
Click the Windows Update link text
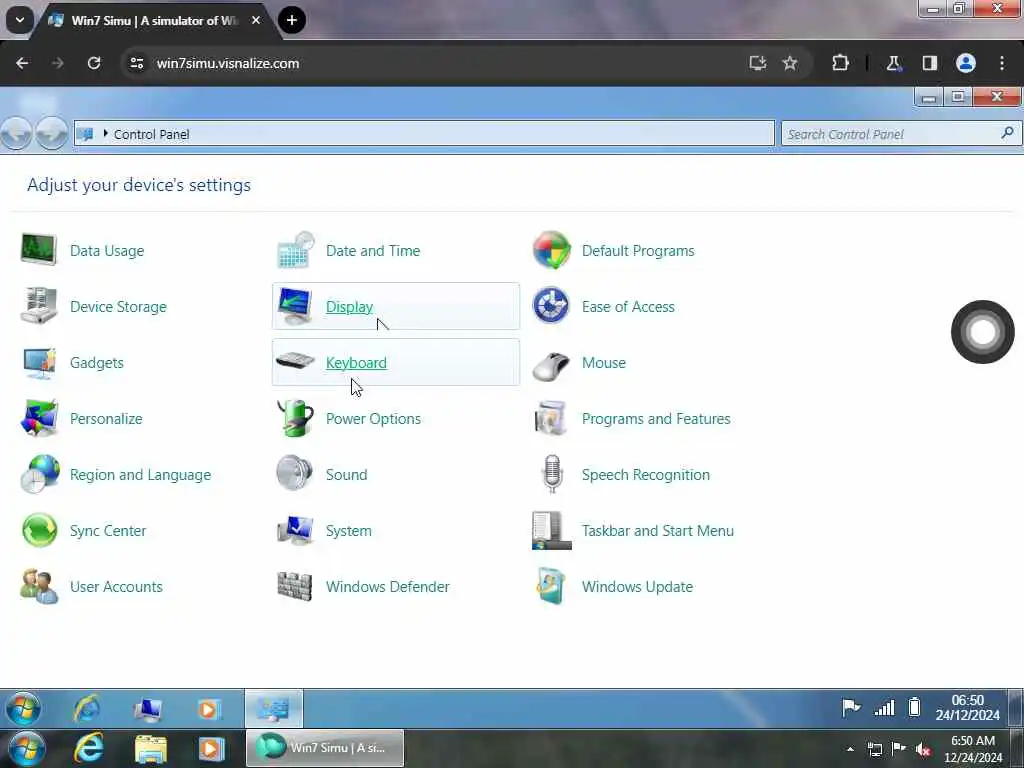[x=637, y=586]
